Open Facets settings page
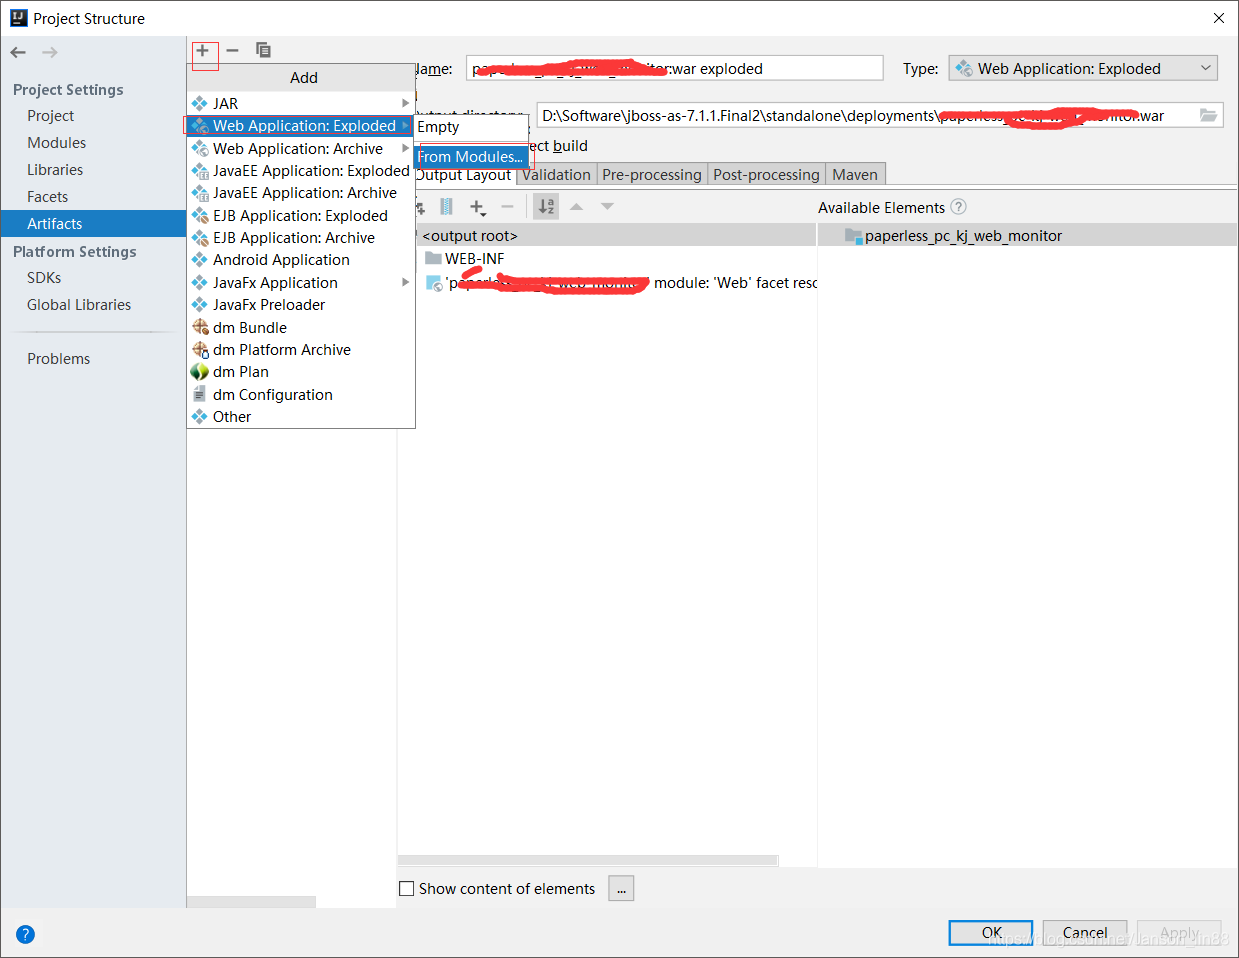The width and height of the screenshot is (1239, 958). pos(48,197)
